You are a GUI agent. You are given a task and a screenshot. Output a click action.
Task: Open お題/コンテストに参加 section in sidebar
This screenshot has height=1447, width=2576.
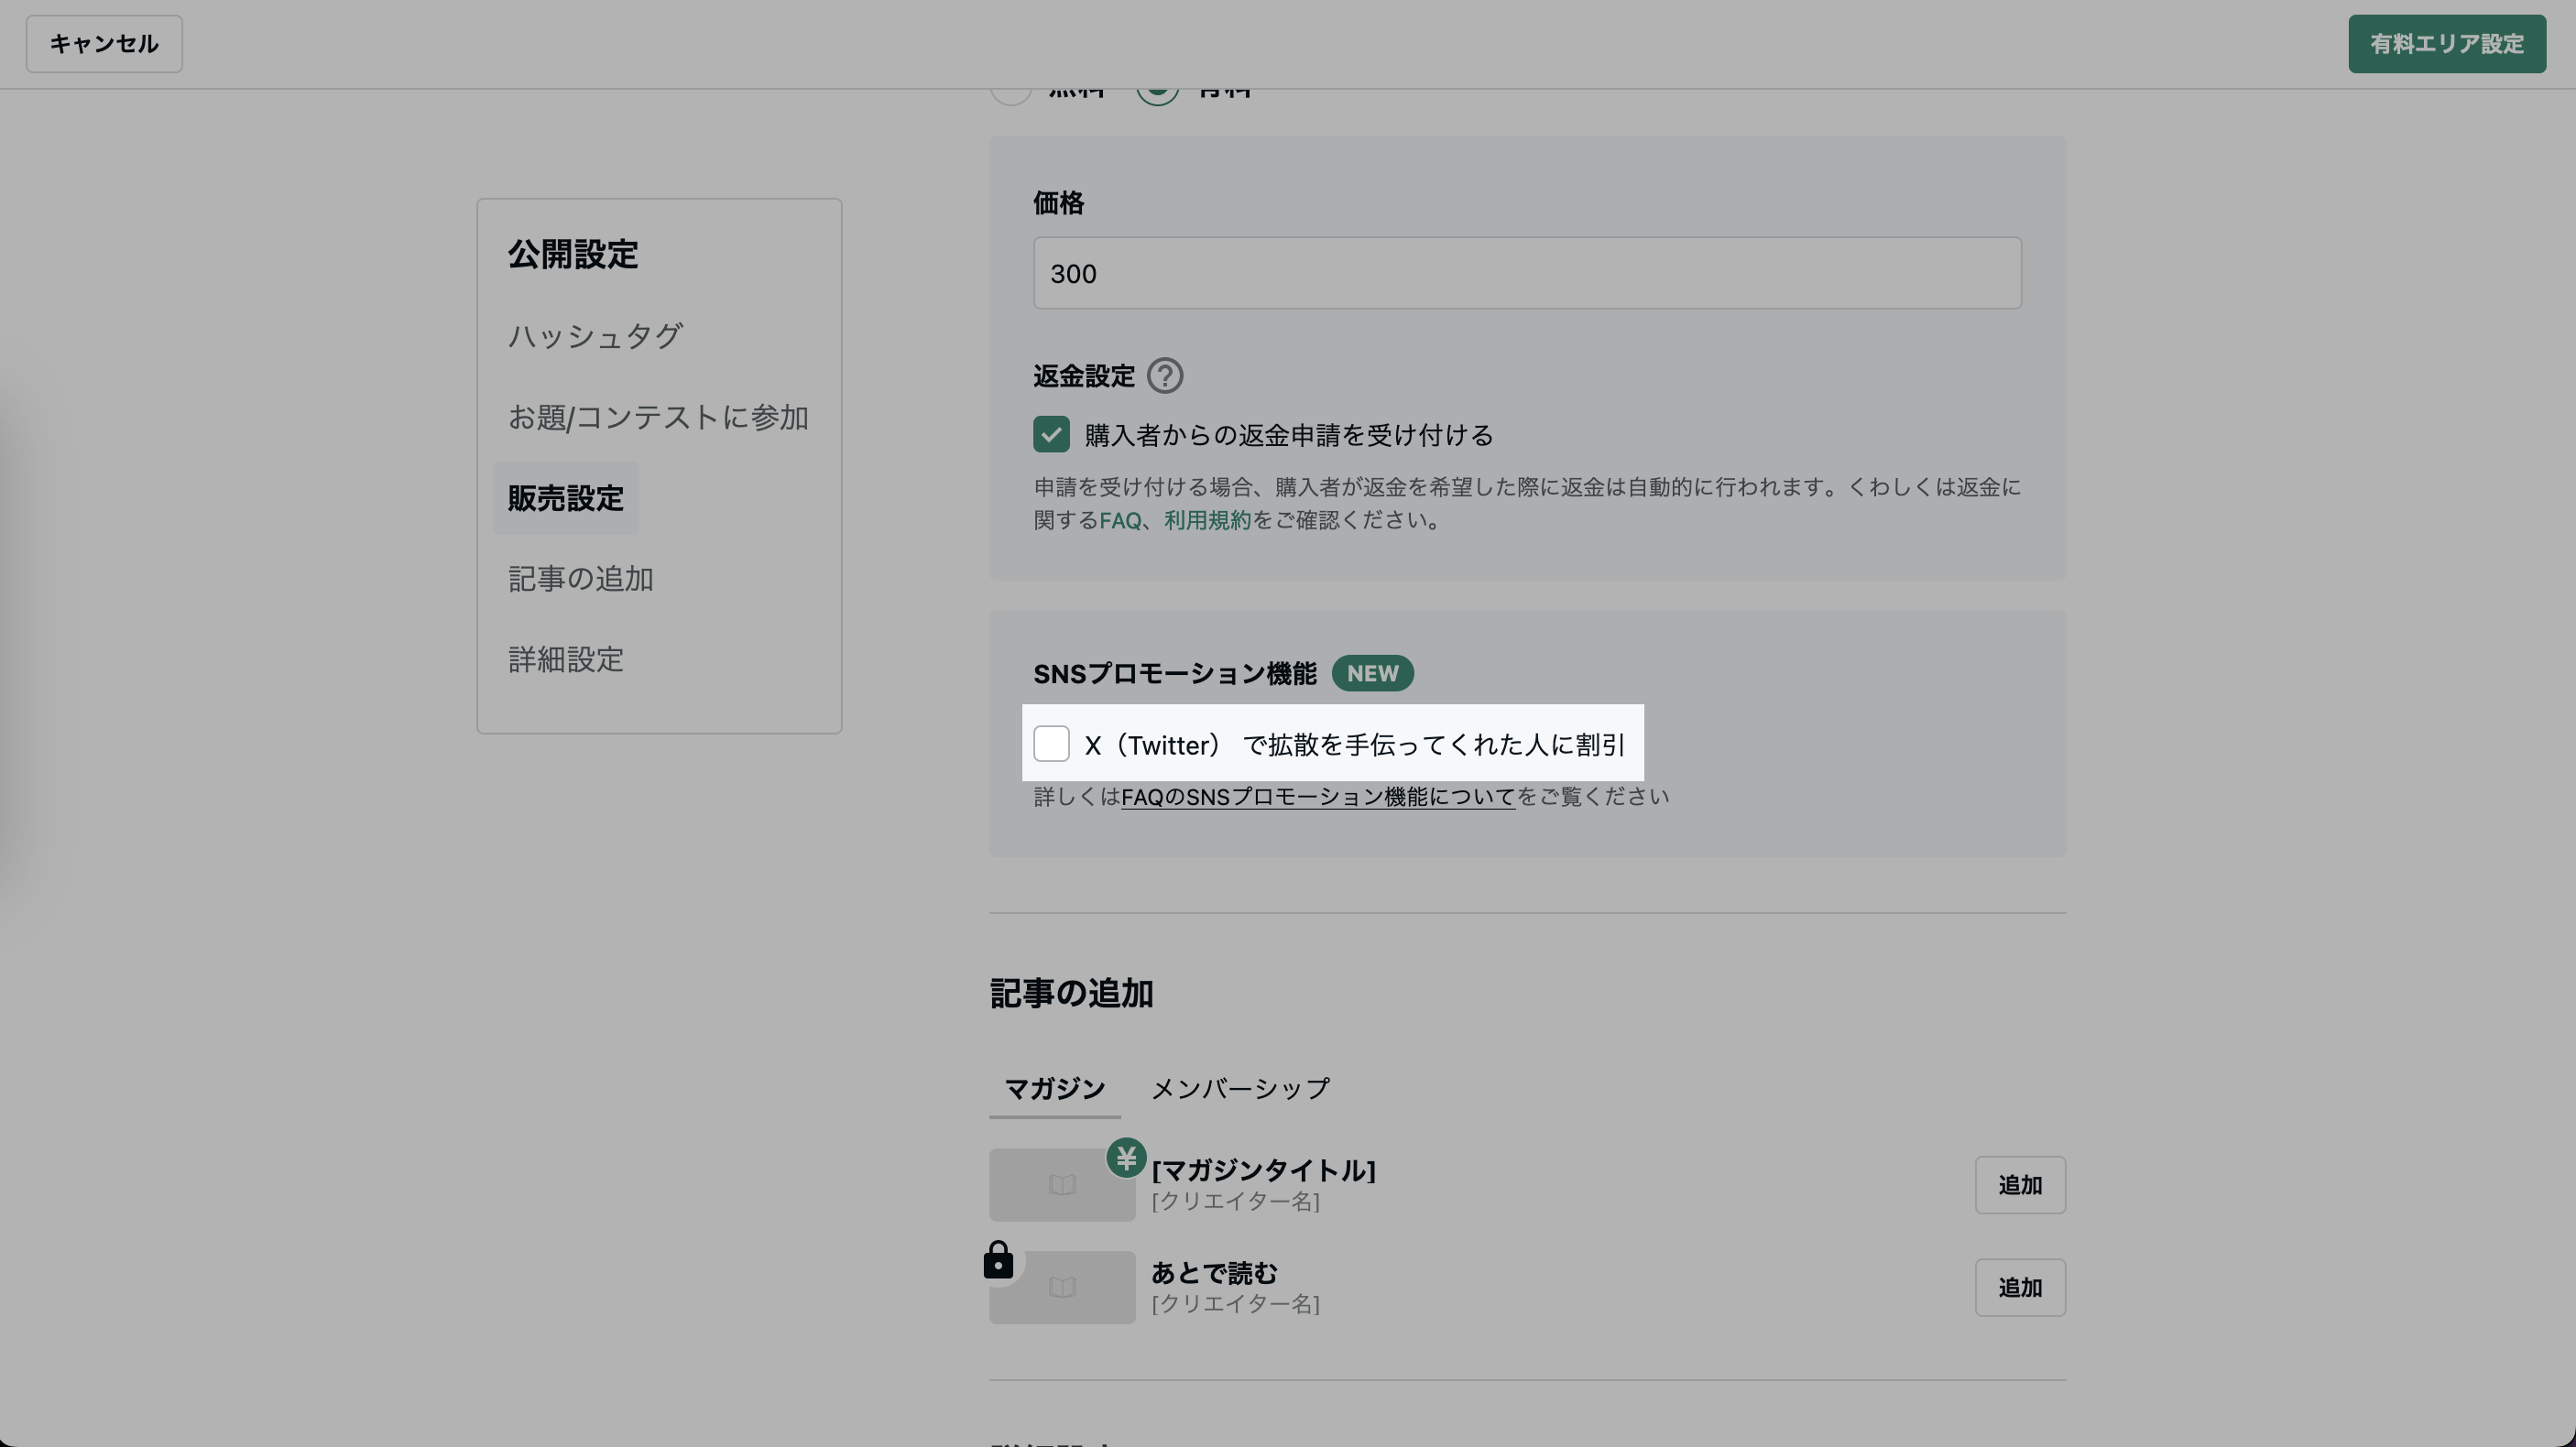(658, 417)
